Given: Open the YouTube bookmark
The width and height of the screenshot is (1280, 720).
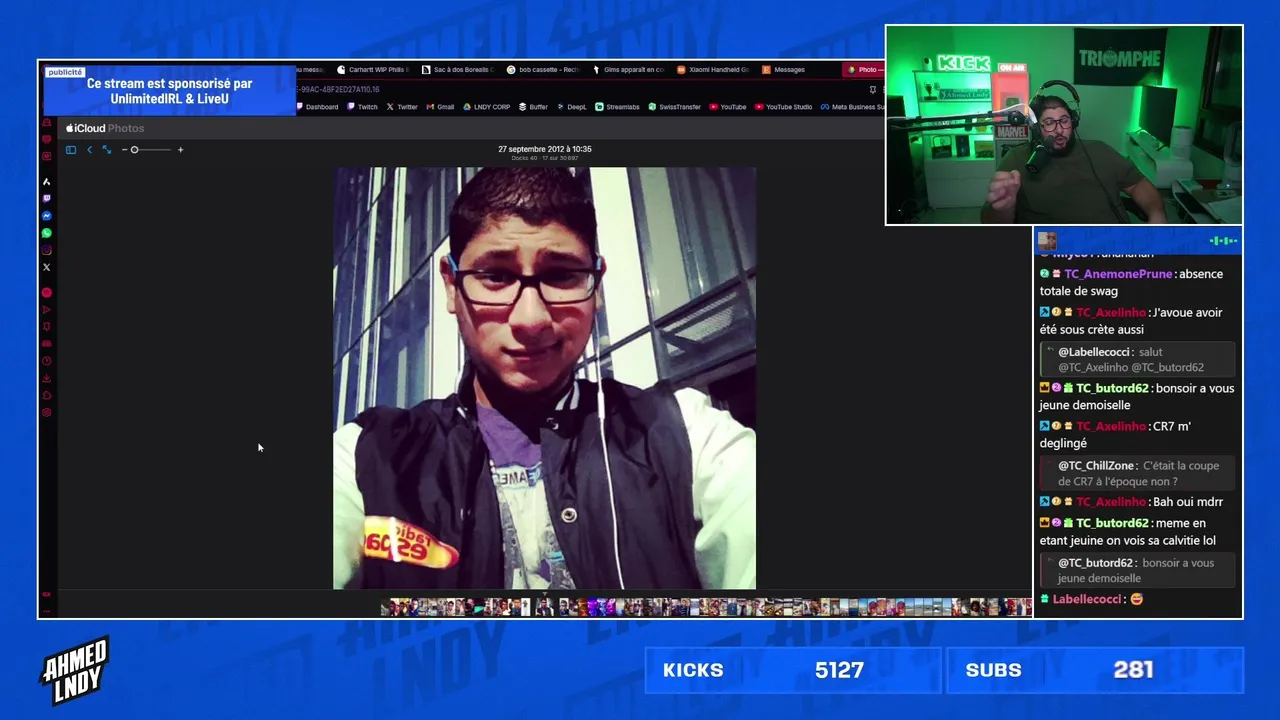Looking at the screenshot, I should pyautogui.click(x=728, y=107).
